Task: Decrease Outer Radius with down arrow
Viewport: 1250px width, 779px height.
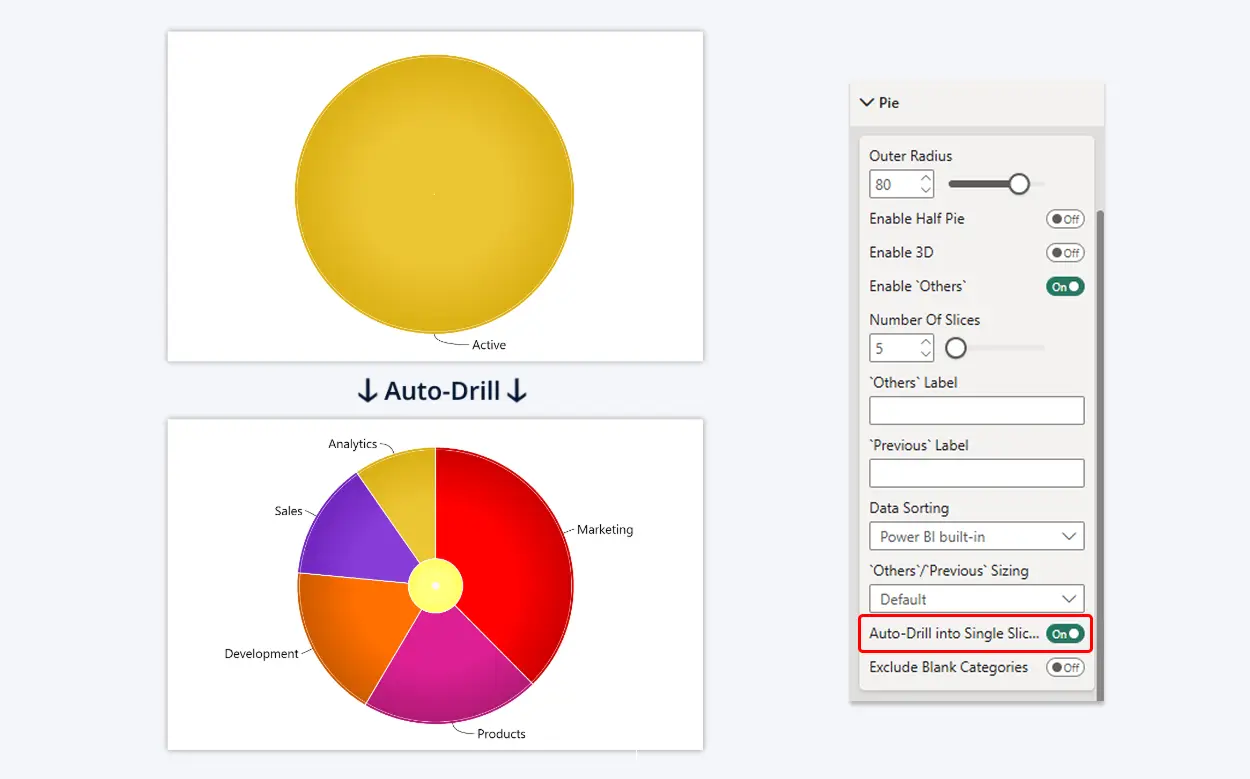Action: [x=926, y=191]
